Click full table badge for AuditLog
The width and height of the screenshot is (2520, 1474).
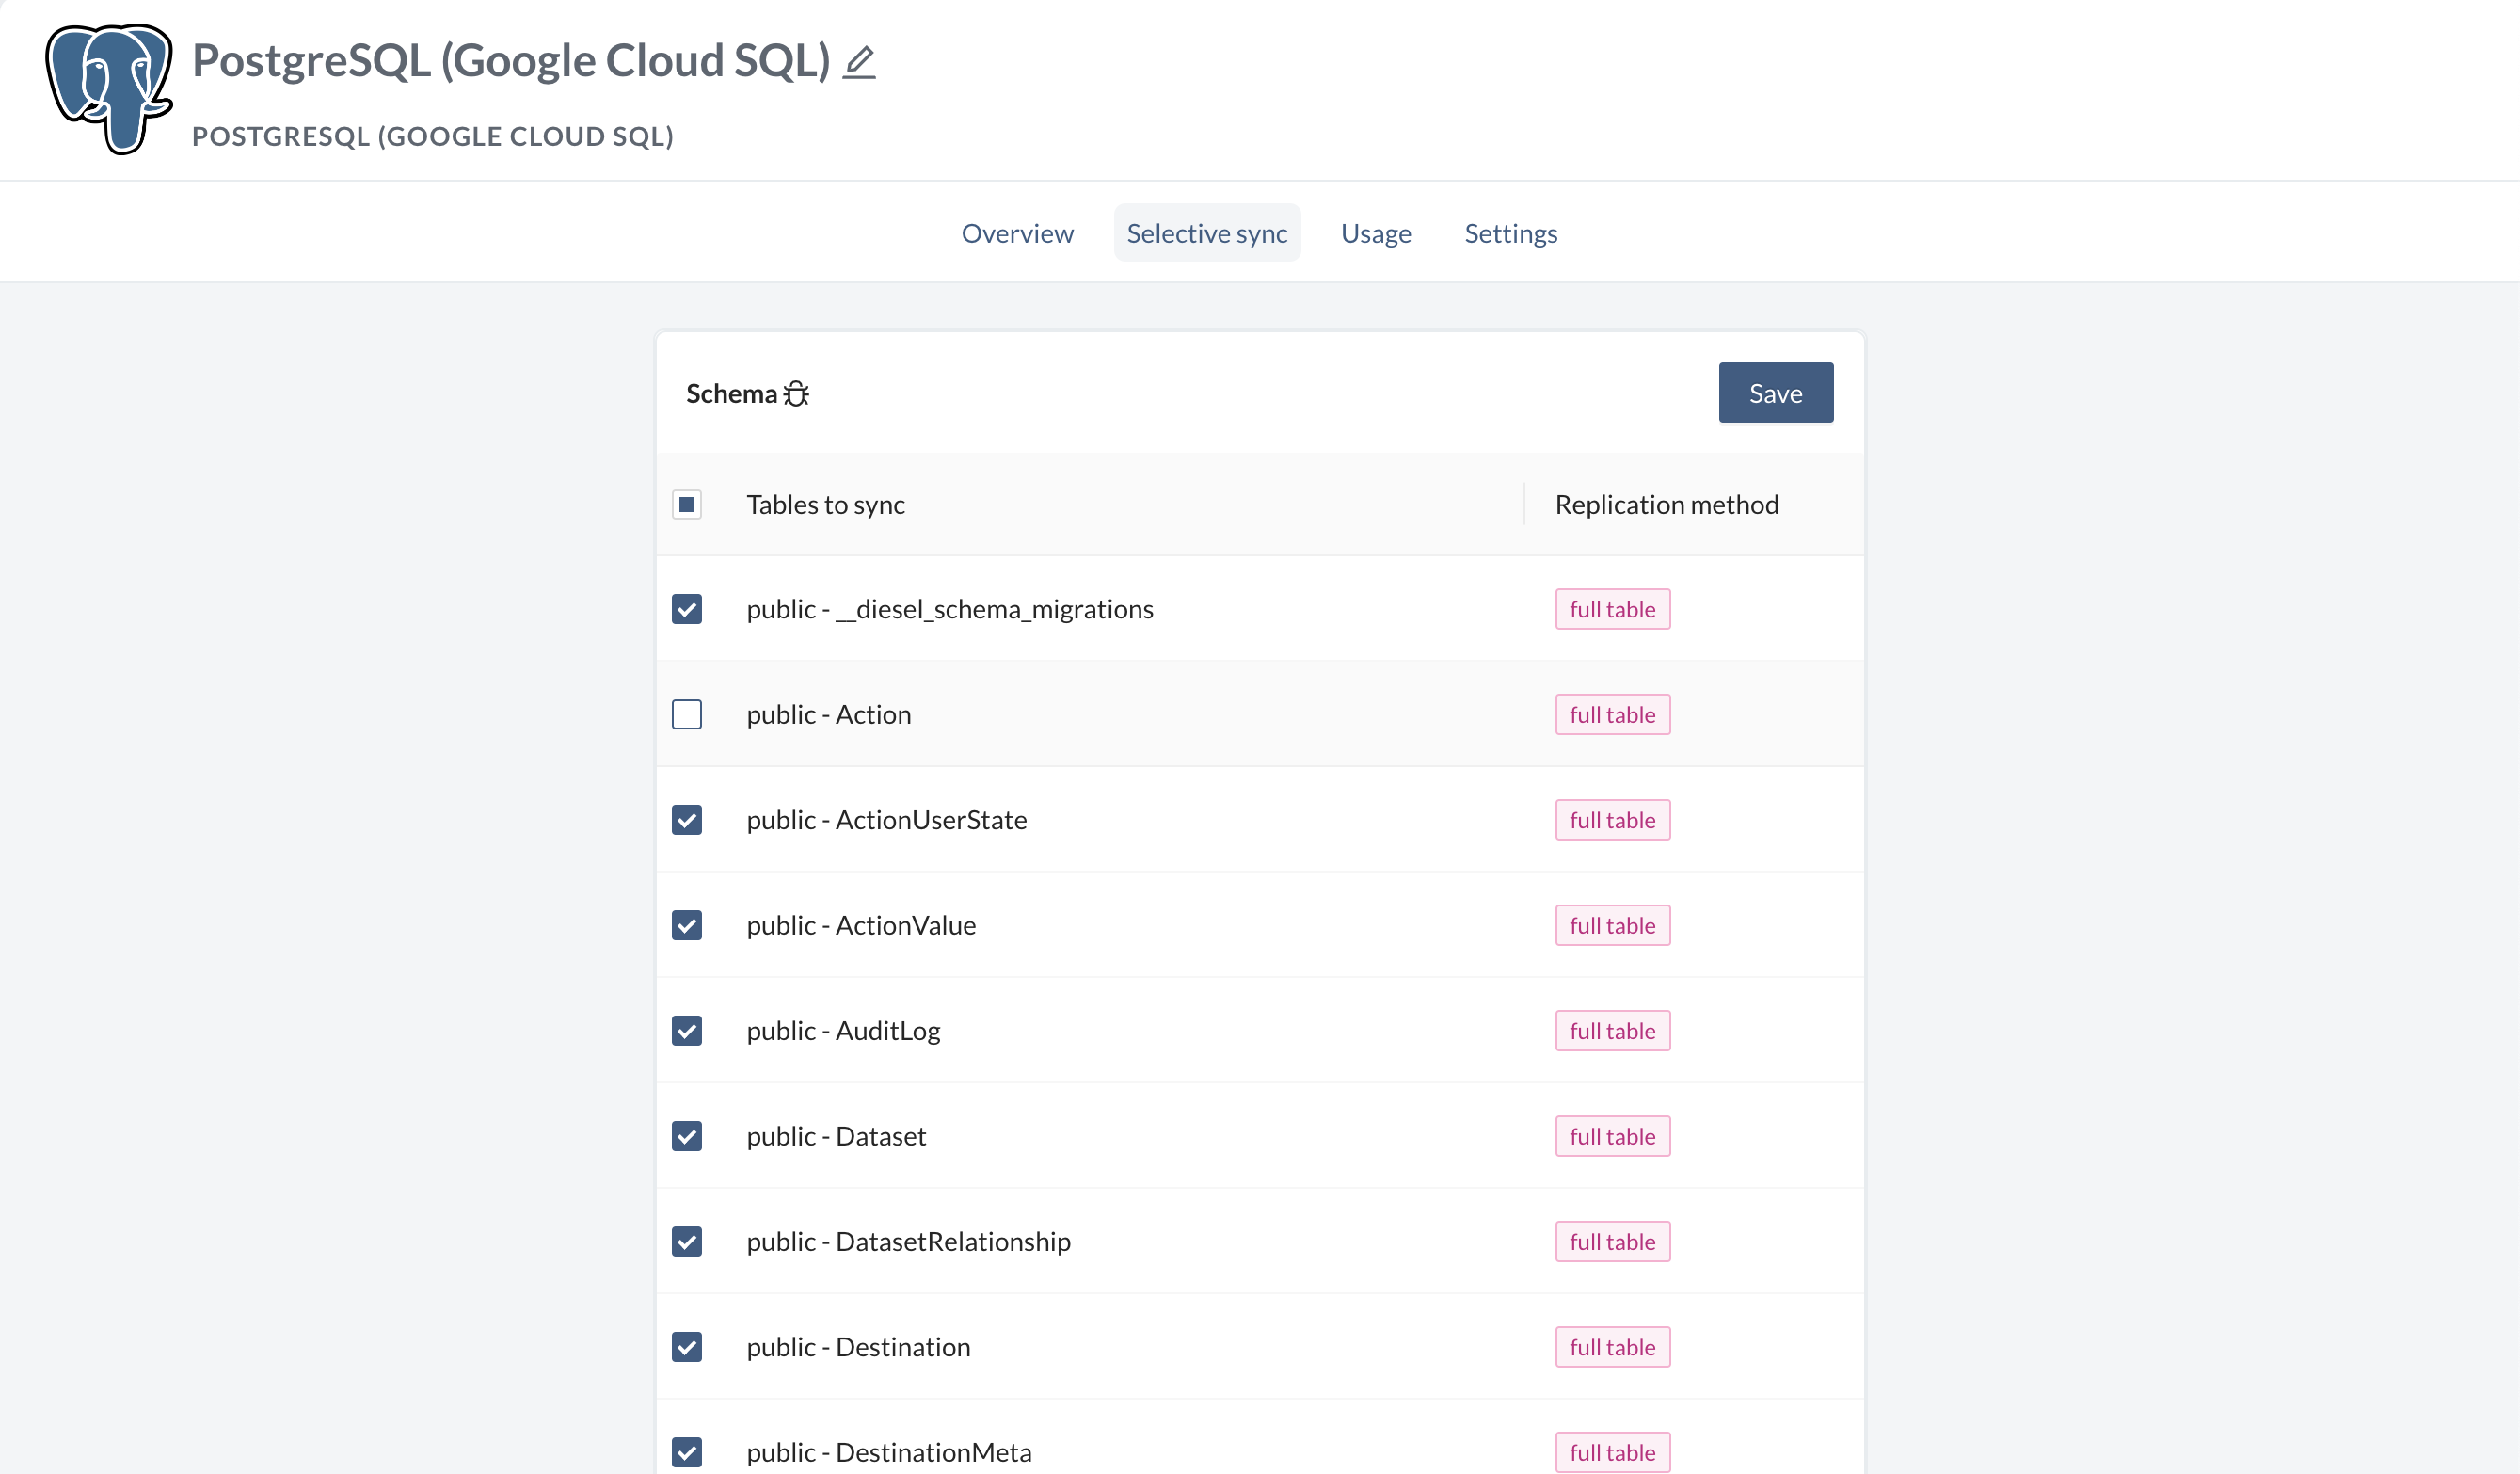(x=1613, y=1031)
